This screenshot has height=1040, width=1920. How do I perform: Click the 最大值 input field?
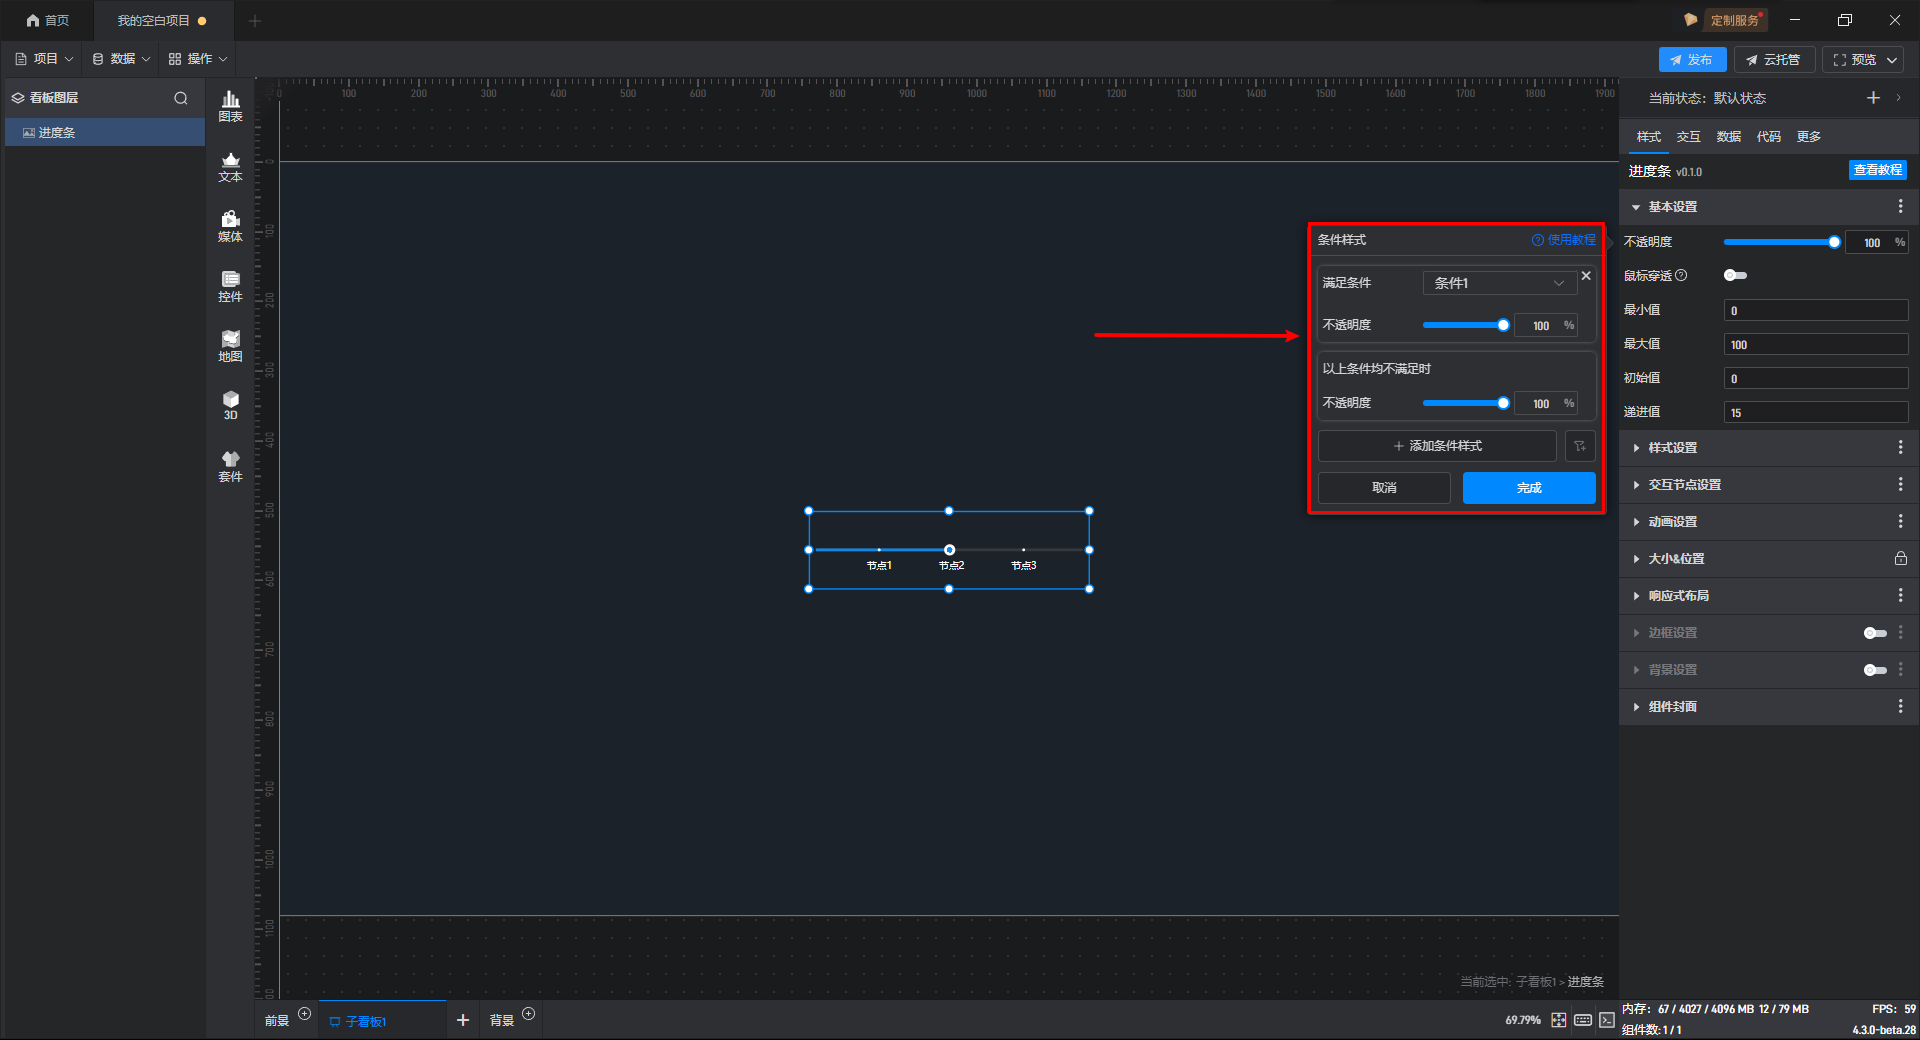[x=1815, y=345]
